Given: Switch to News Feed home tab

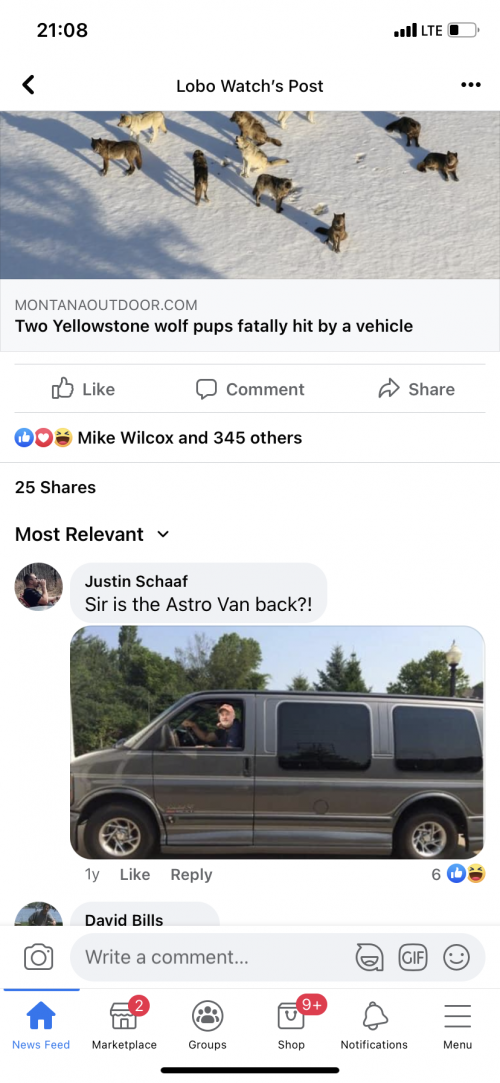Looking at the screenshot, I should point(41,1026).
